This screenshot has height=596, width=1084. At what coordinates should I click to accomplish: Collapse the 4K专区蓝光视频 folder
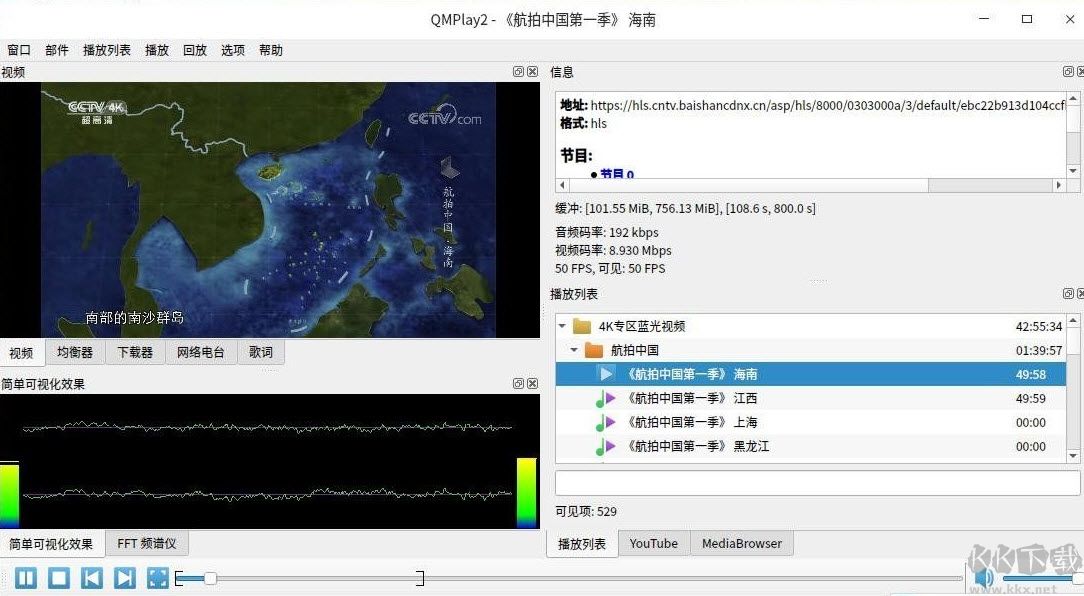point(561,325)
